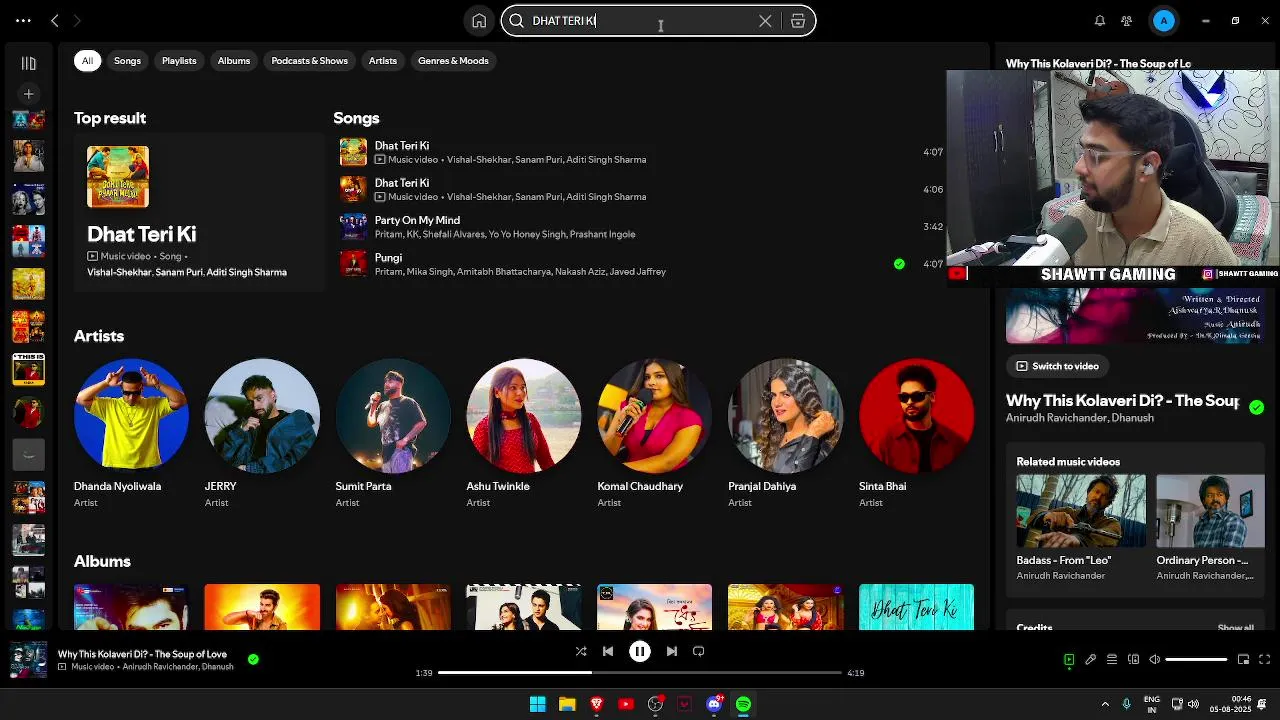Open the Browse icon beside search

(x=798, y=21)
